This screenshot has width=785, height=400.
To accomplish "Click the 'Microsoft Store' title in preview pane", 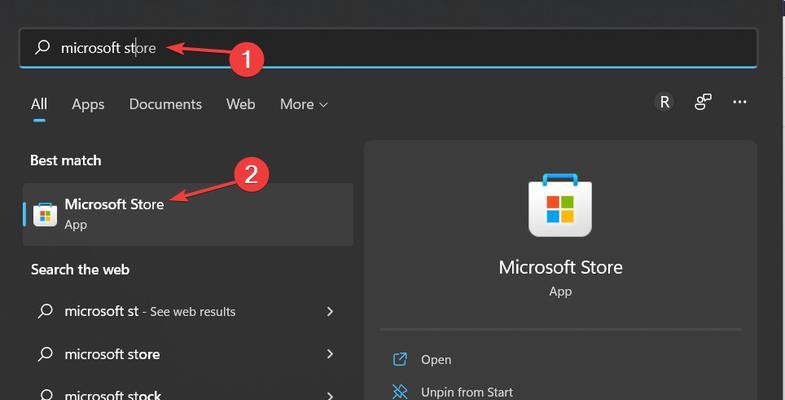I will click(x=561, y=267).
